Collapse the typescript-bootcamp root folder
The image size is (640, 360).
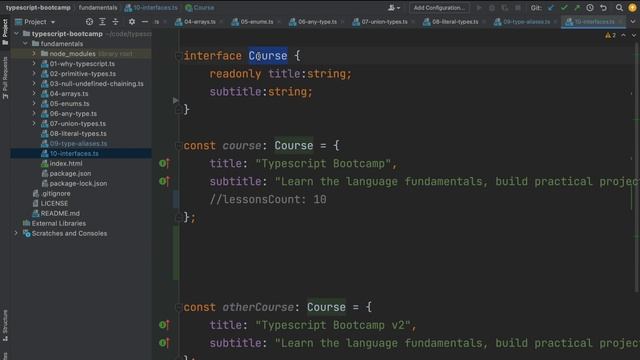click(x=17, y=33)
